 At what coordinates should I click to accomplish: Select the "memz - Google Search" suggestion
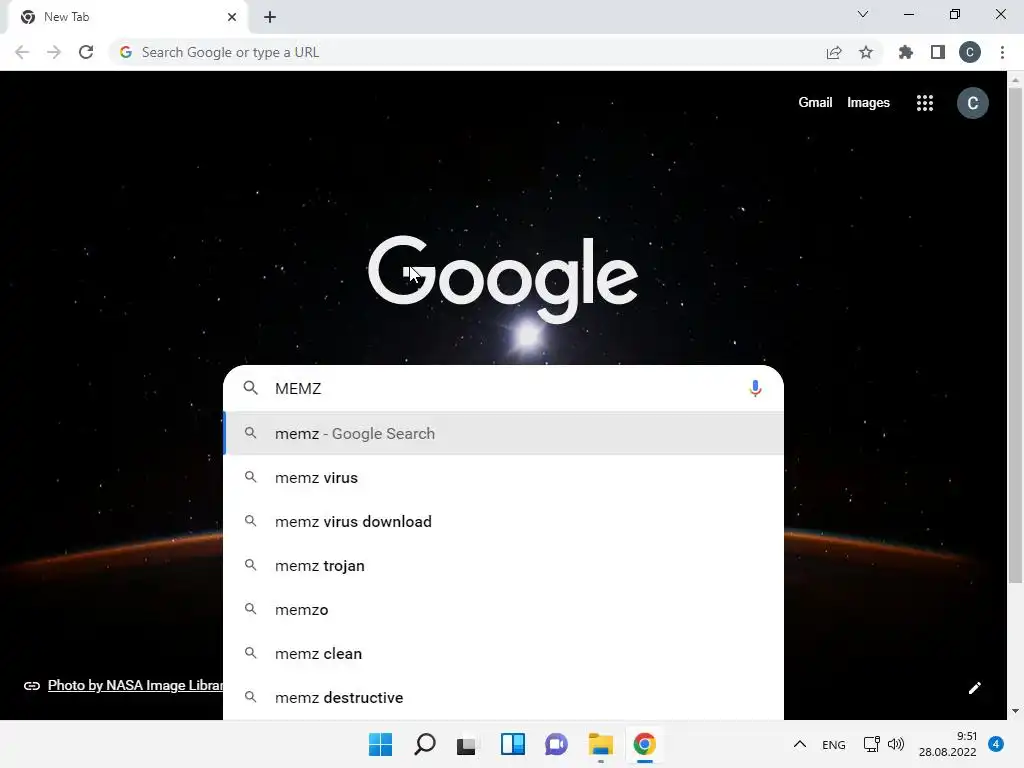(504, 434)
